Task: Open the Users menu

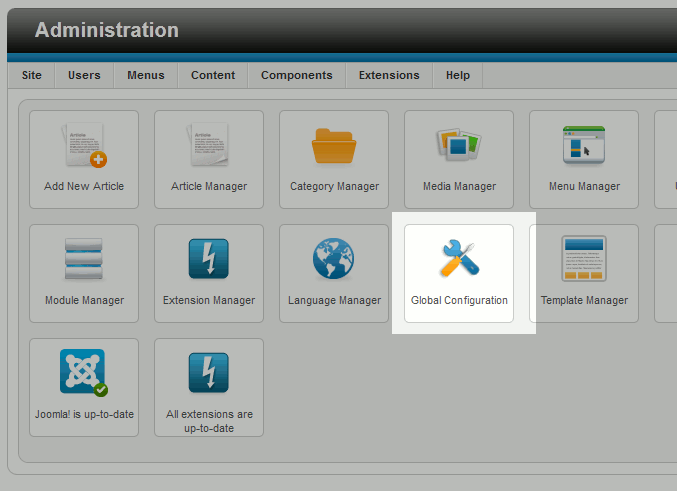Action: (x=84, y=75)
